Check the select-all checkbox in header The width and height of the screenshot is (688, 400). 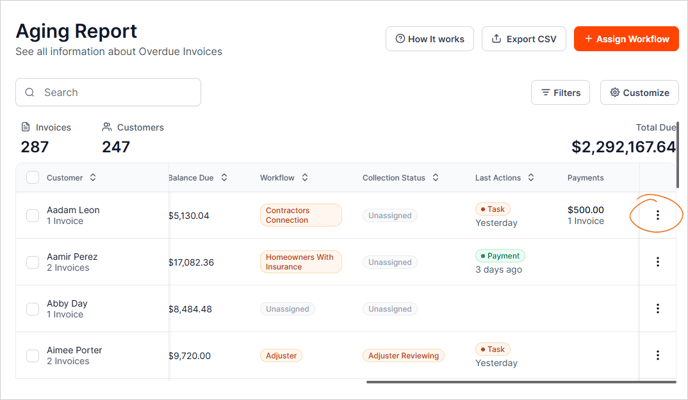[x=32, y=178]
